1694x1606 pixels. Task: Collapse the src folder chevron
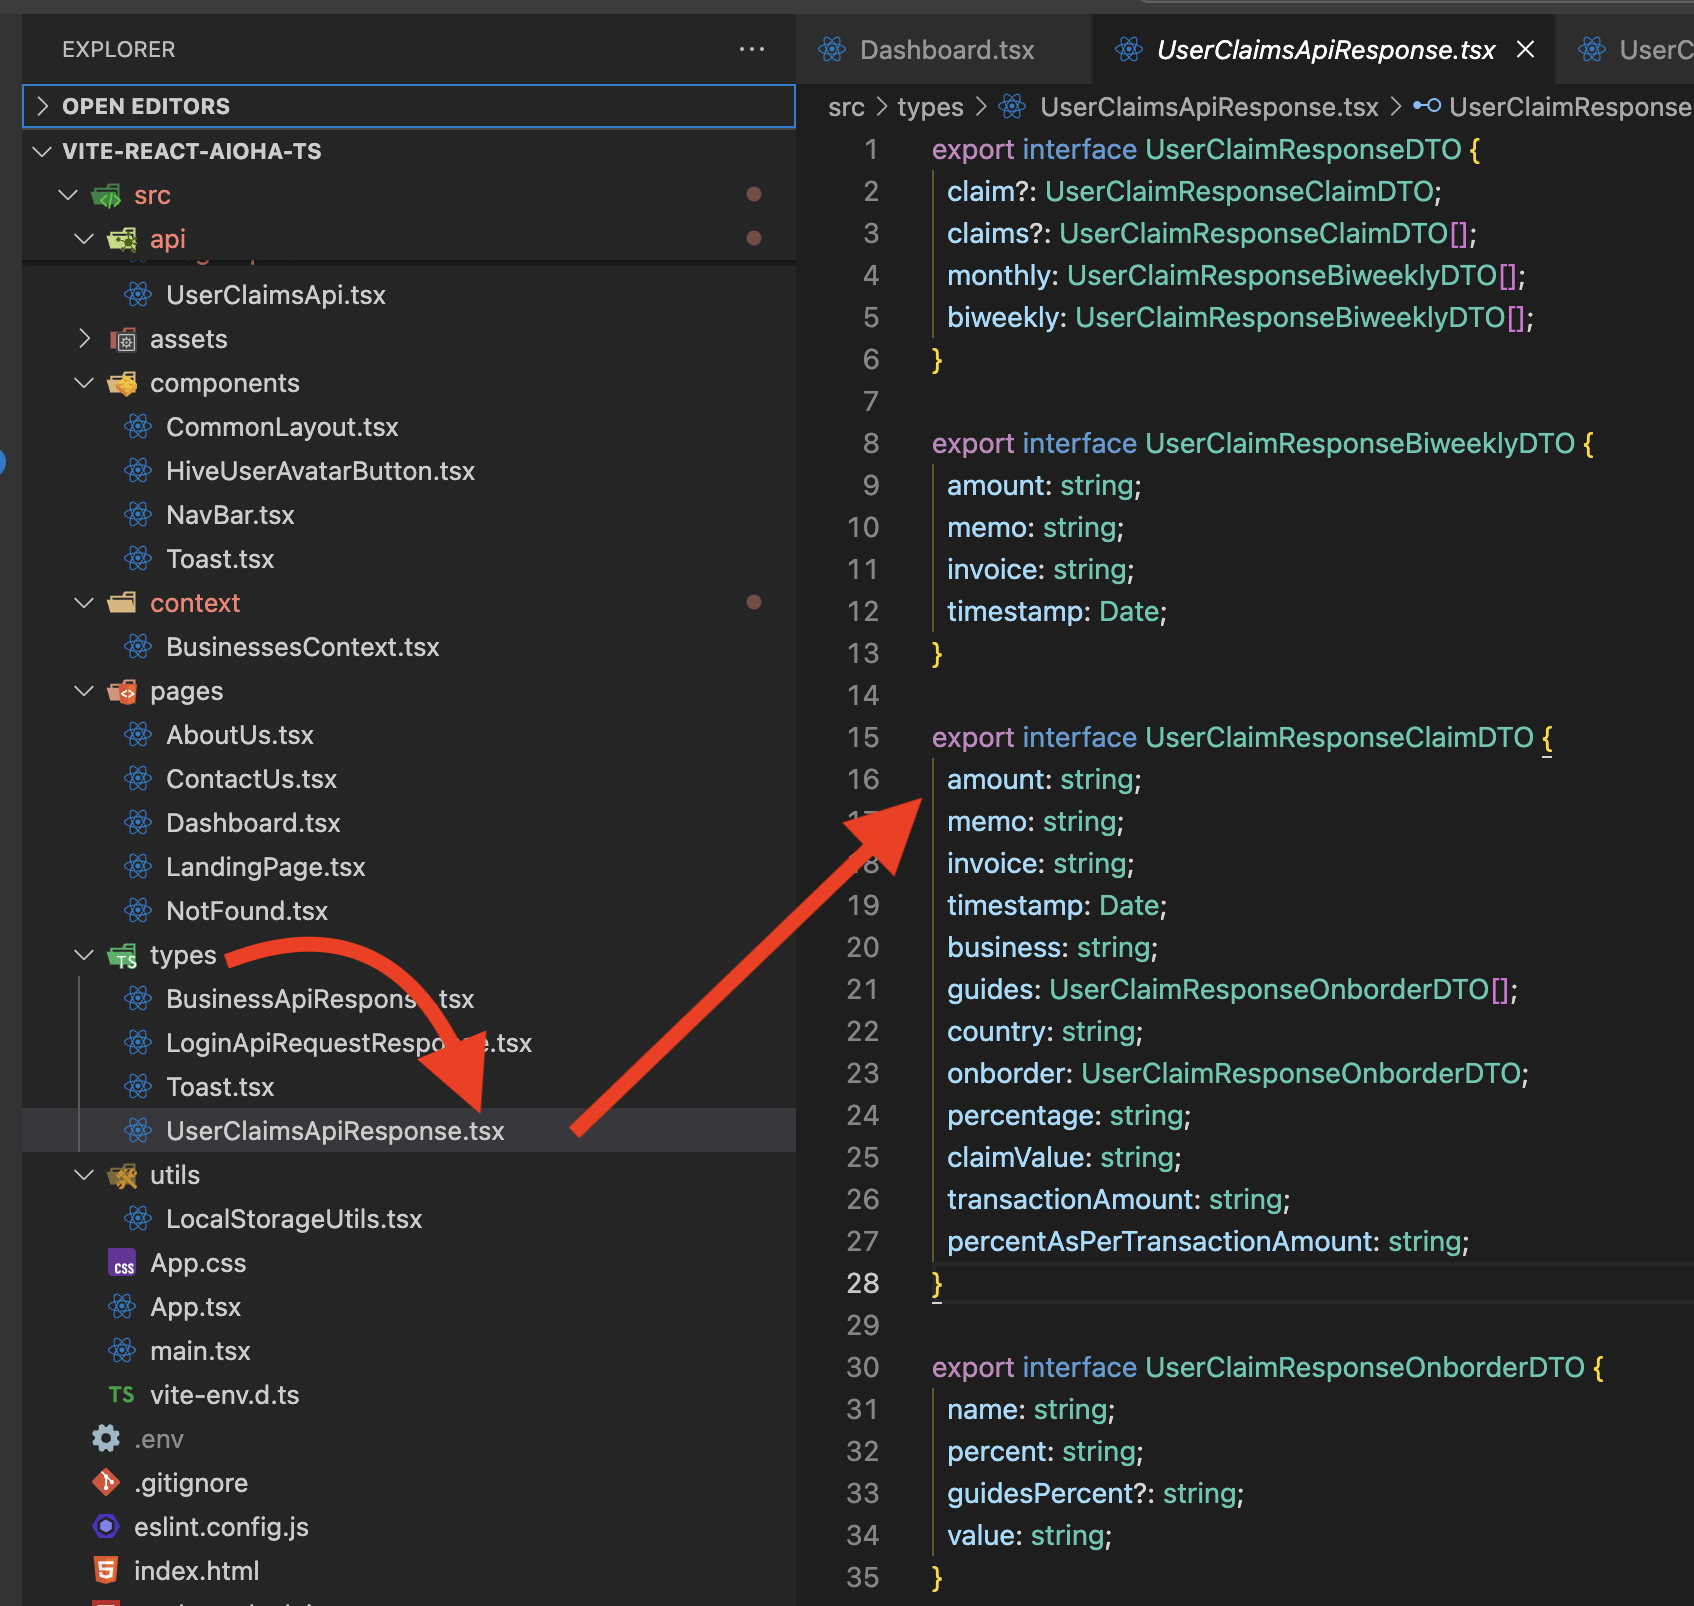click(x=68, y=195)
